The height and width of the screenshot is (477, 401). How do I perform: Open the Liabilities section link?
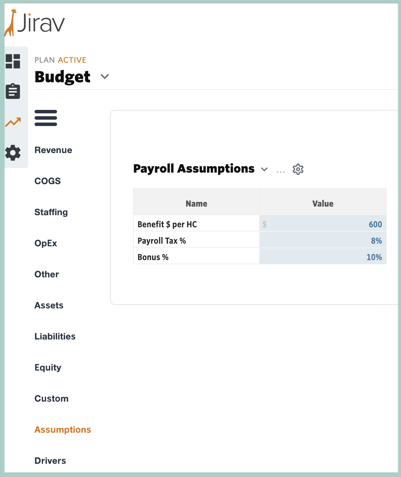(55, 336)
